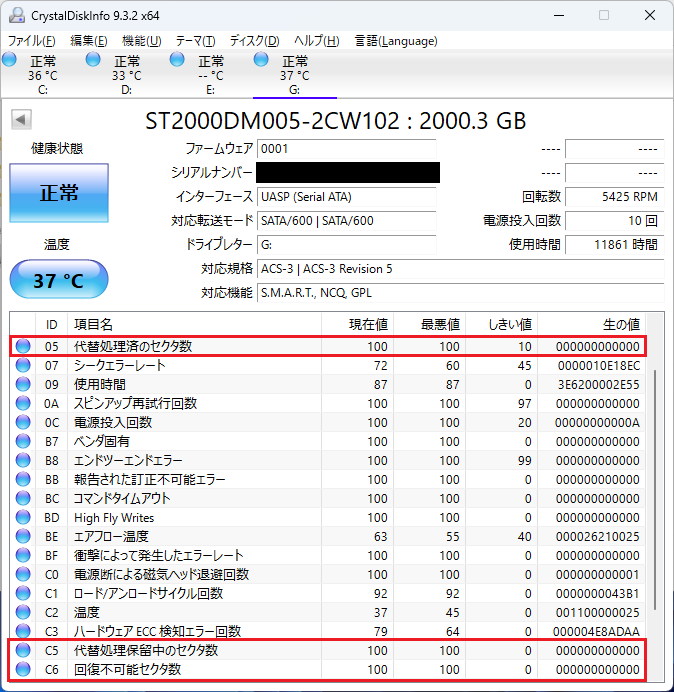Viewport: 674px width, 692px height.
Task: Click status orb for attribute 05
Action: (x=23, y=346)
